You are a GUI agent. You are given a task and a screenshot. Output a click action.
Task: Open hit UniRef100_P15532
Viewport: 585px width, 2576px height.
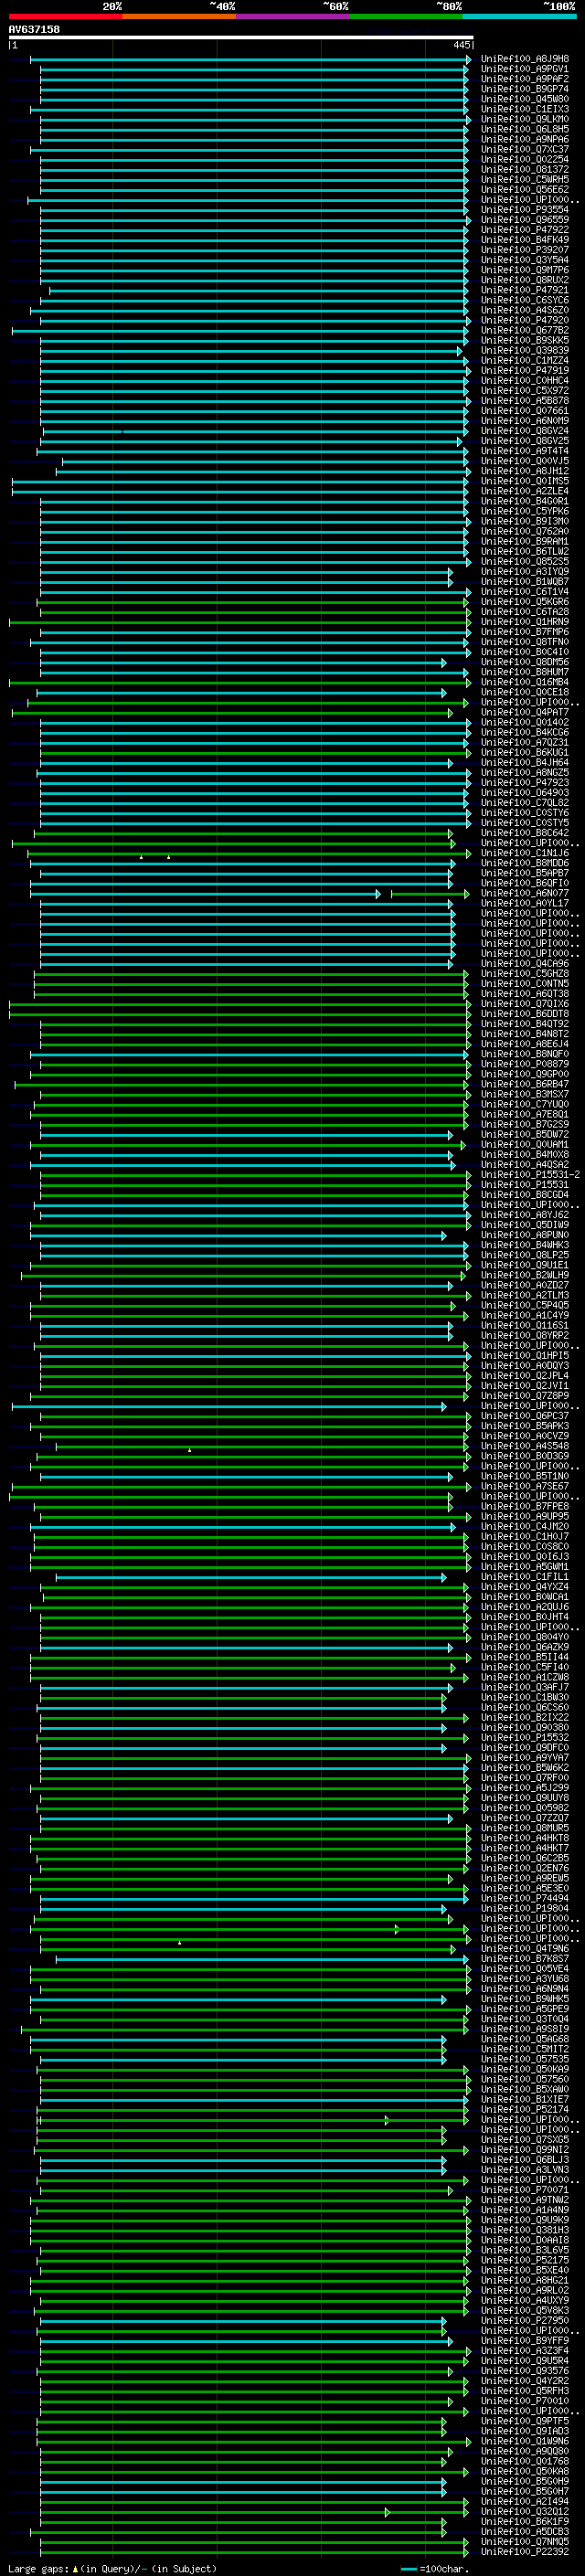(525, 1737)
